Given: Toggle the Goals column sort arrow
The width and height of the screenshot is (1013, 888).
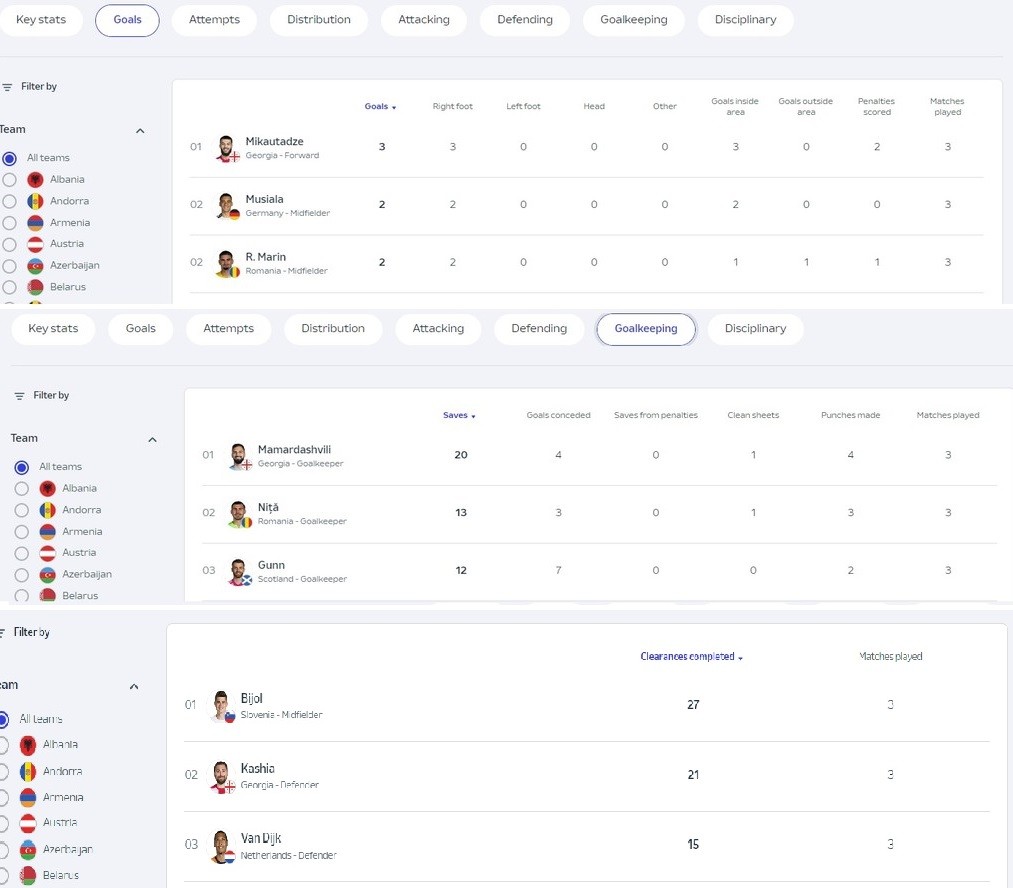Looking at the screenshot, I should click(x=394, y=107).
